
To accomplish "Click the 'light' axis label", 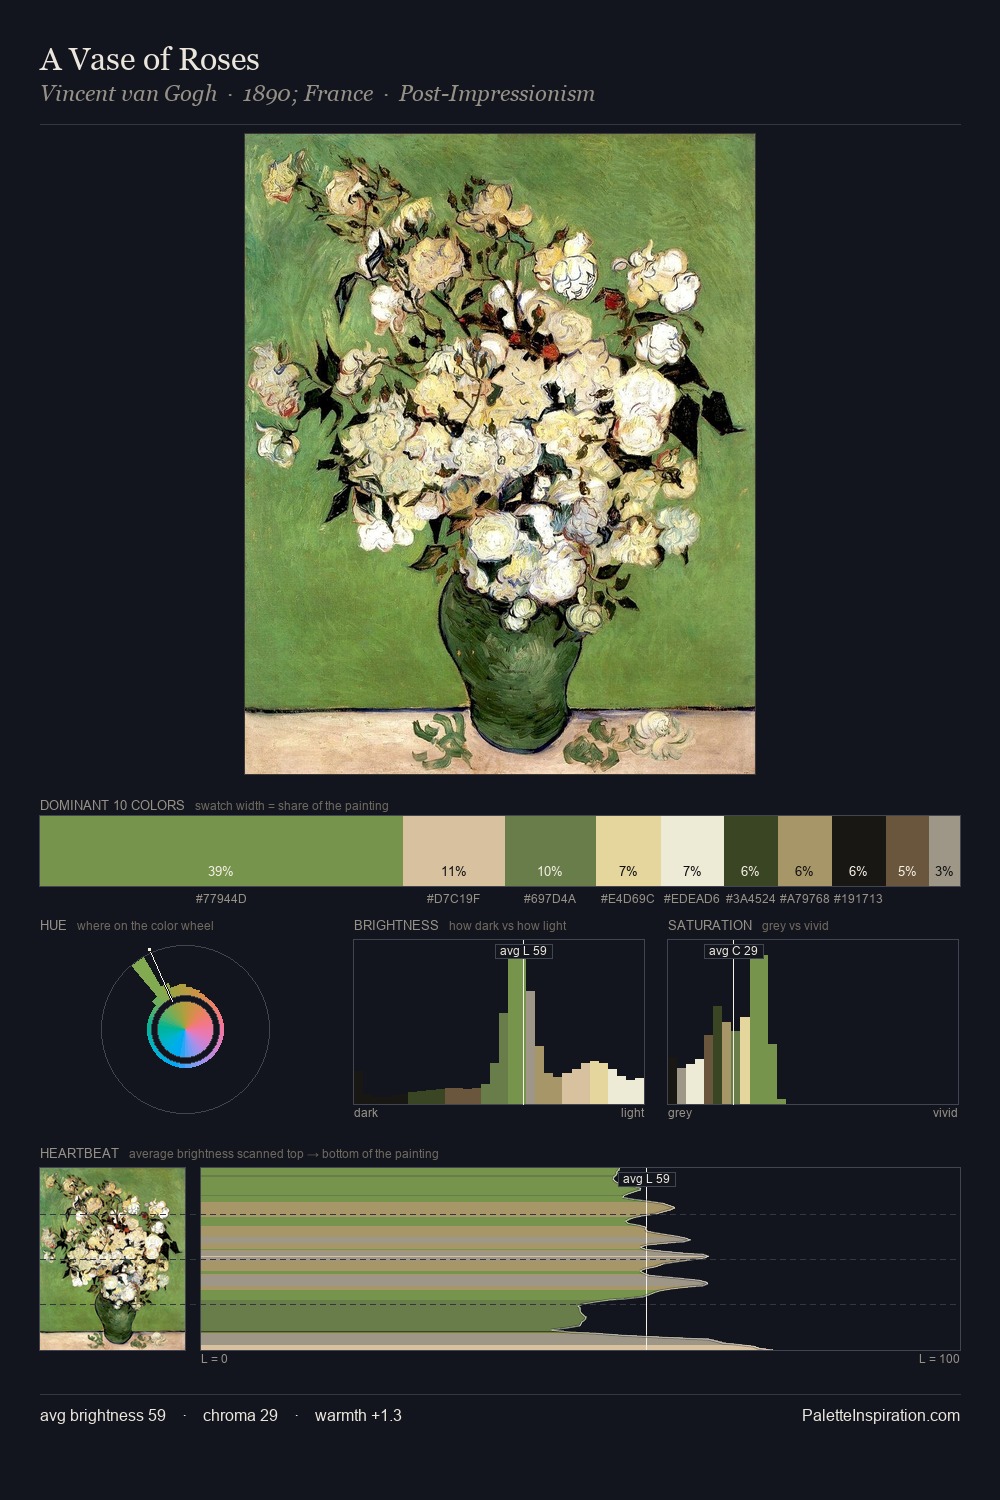I will pos(633,1113).
